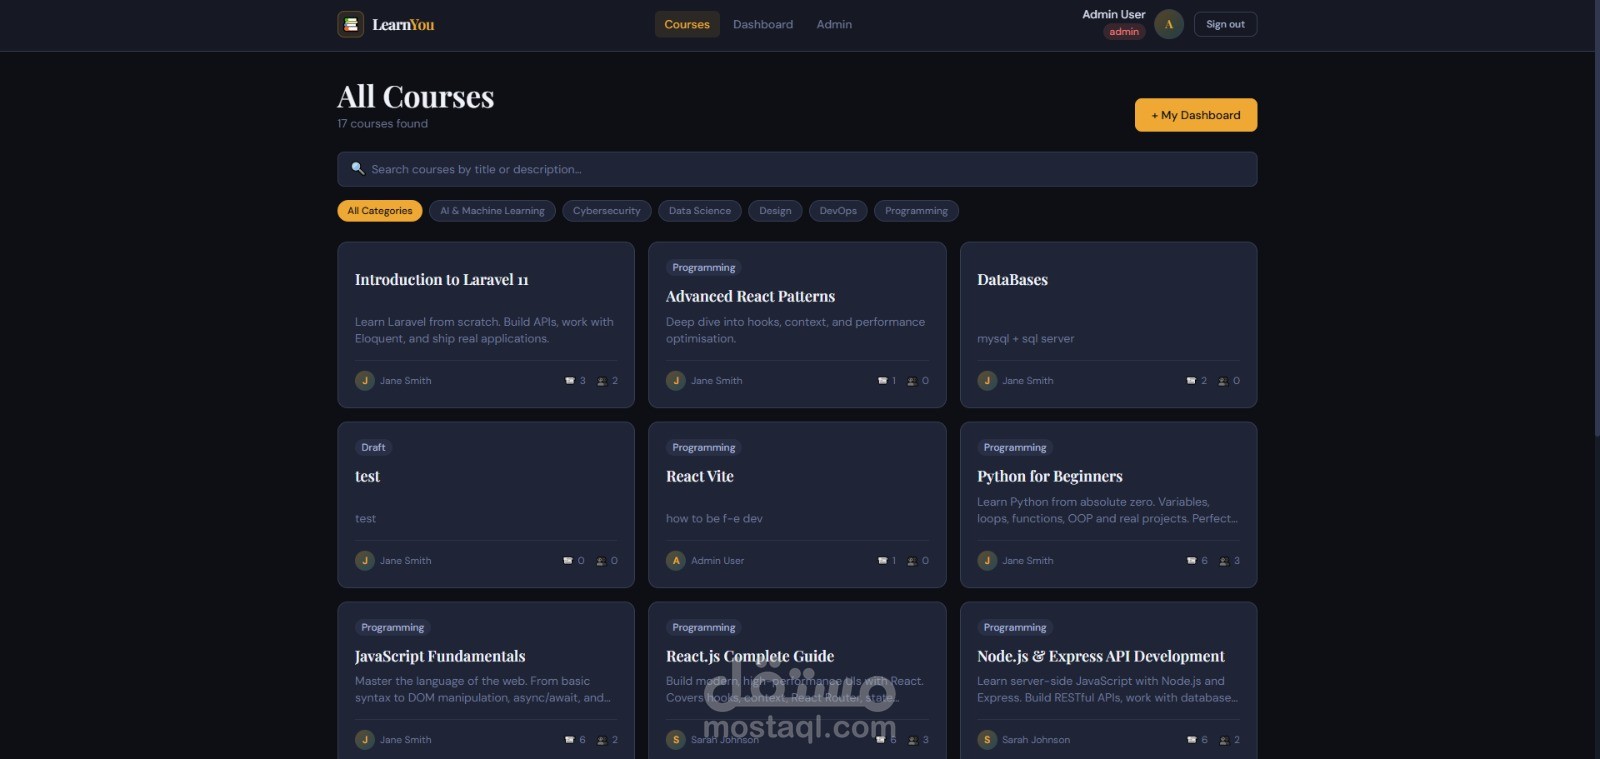Click lessons count icon on Introduction to Laravel card
Viewport: 1600px width, 759px height.
pyautogui.click(x=570, y=380)
